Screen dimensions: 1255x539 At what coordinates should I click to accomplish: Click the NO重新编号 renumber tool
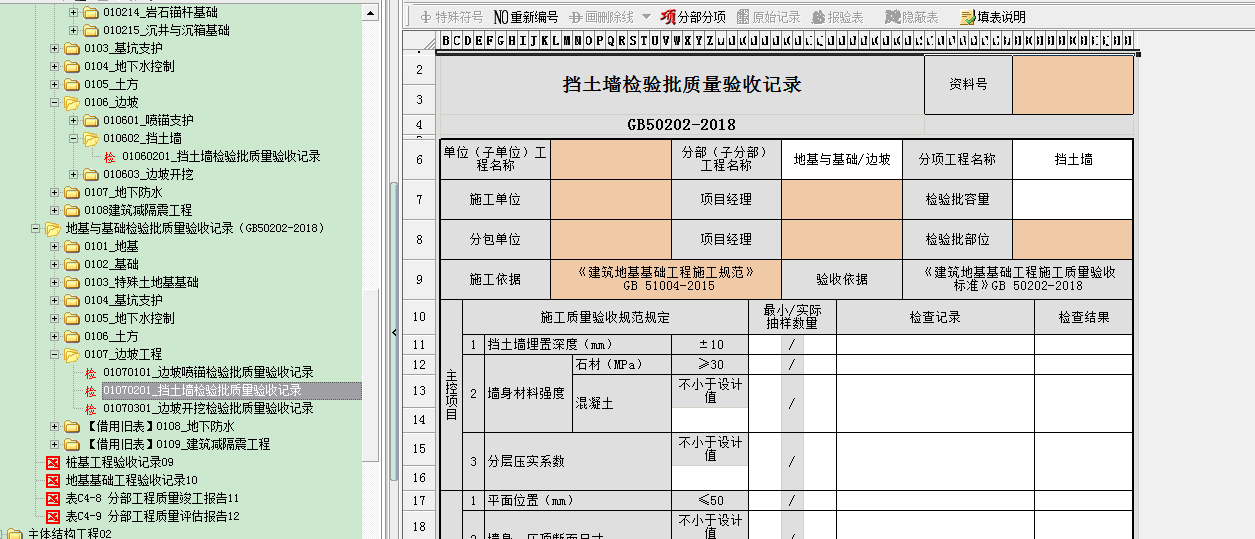coord(526,17)
